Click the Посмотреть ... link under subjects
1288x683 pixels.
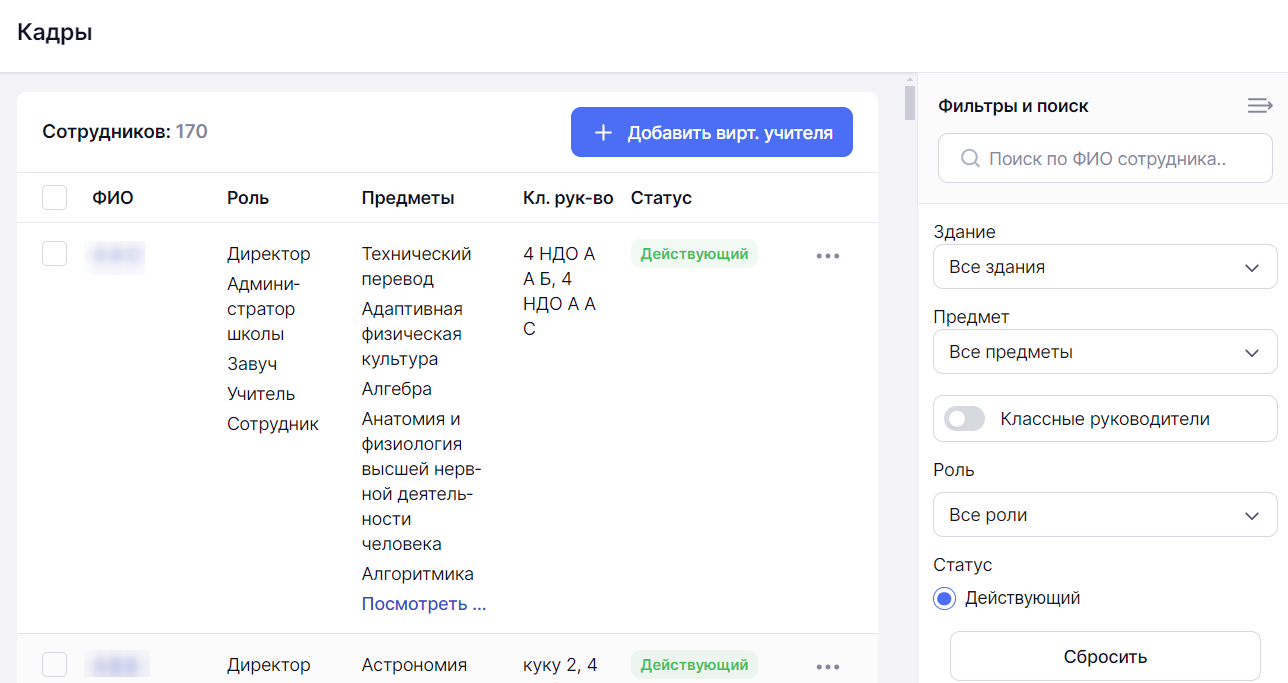click(424, 604)
